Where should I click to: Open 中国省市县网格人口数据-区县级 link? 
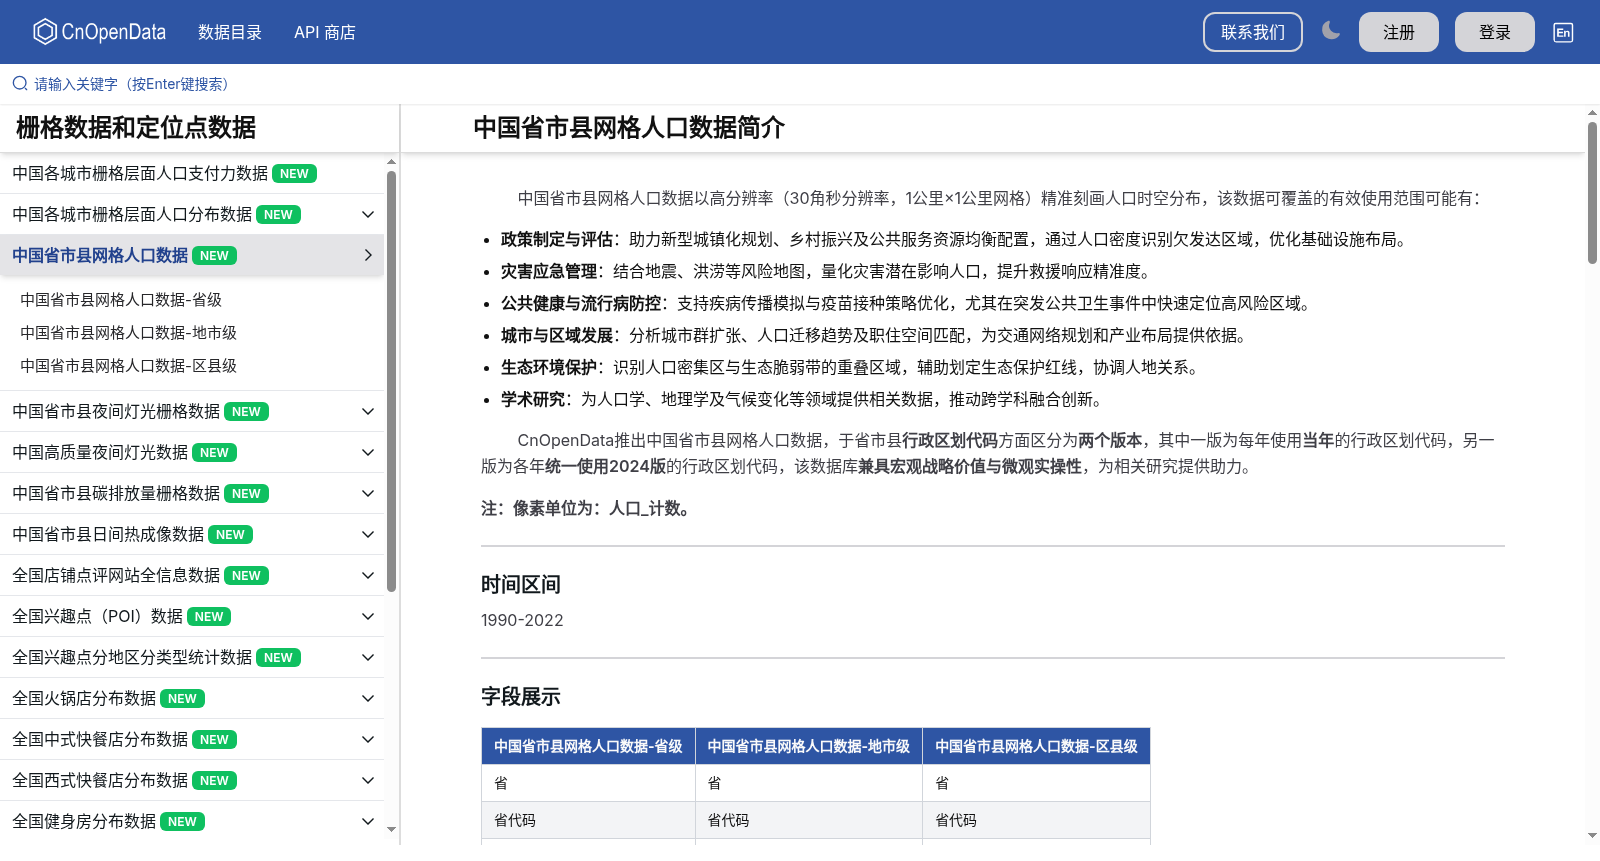128,365
